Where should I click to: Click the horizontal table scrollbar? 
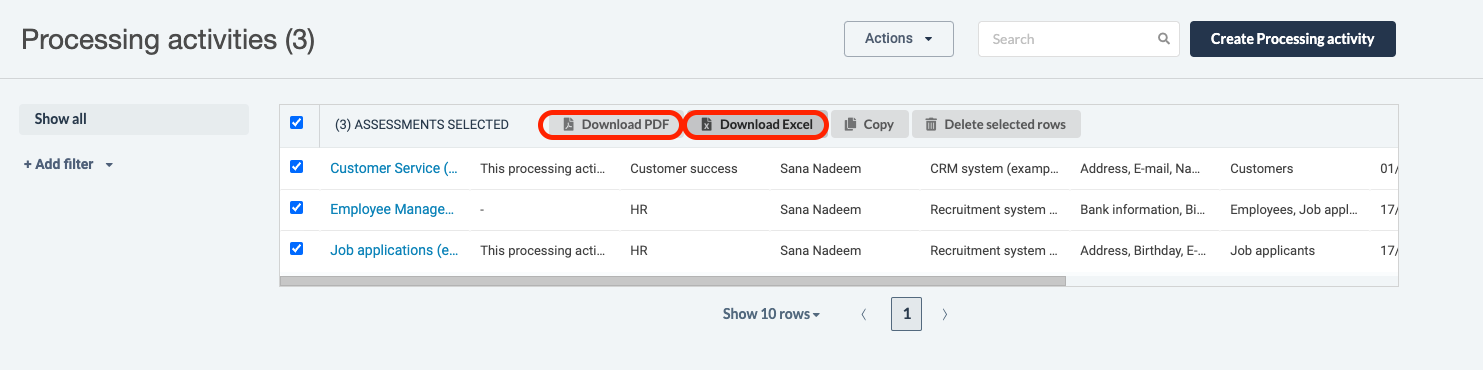click(673, 281)
